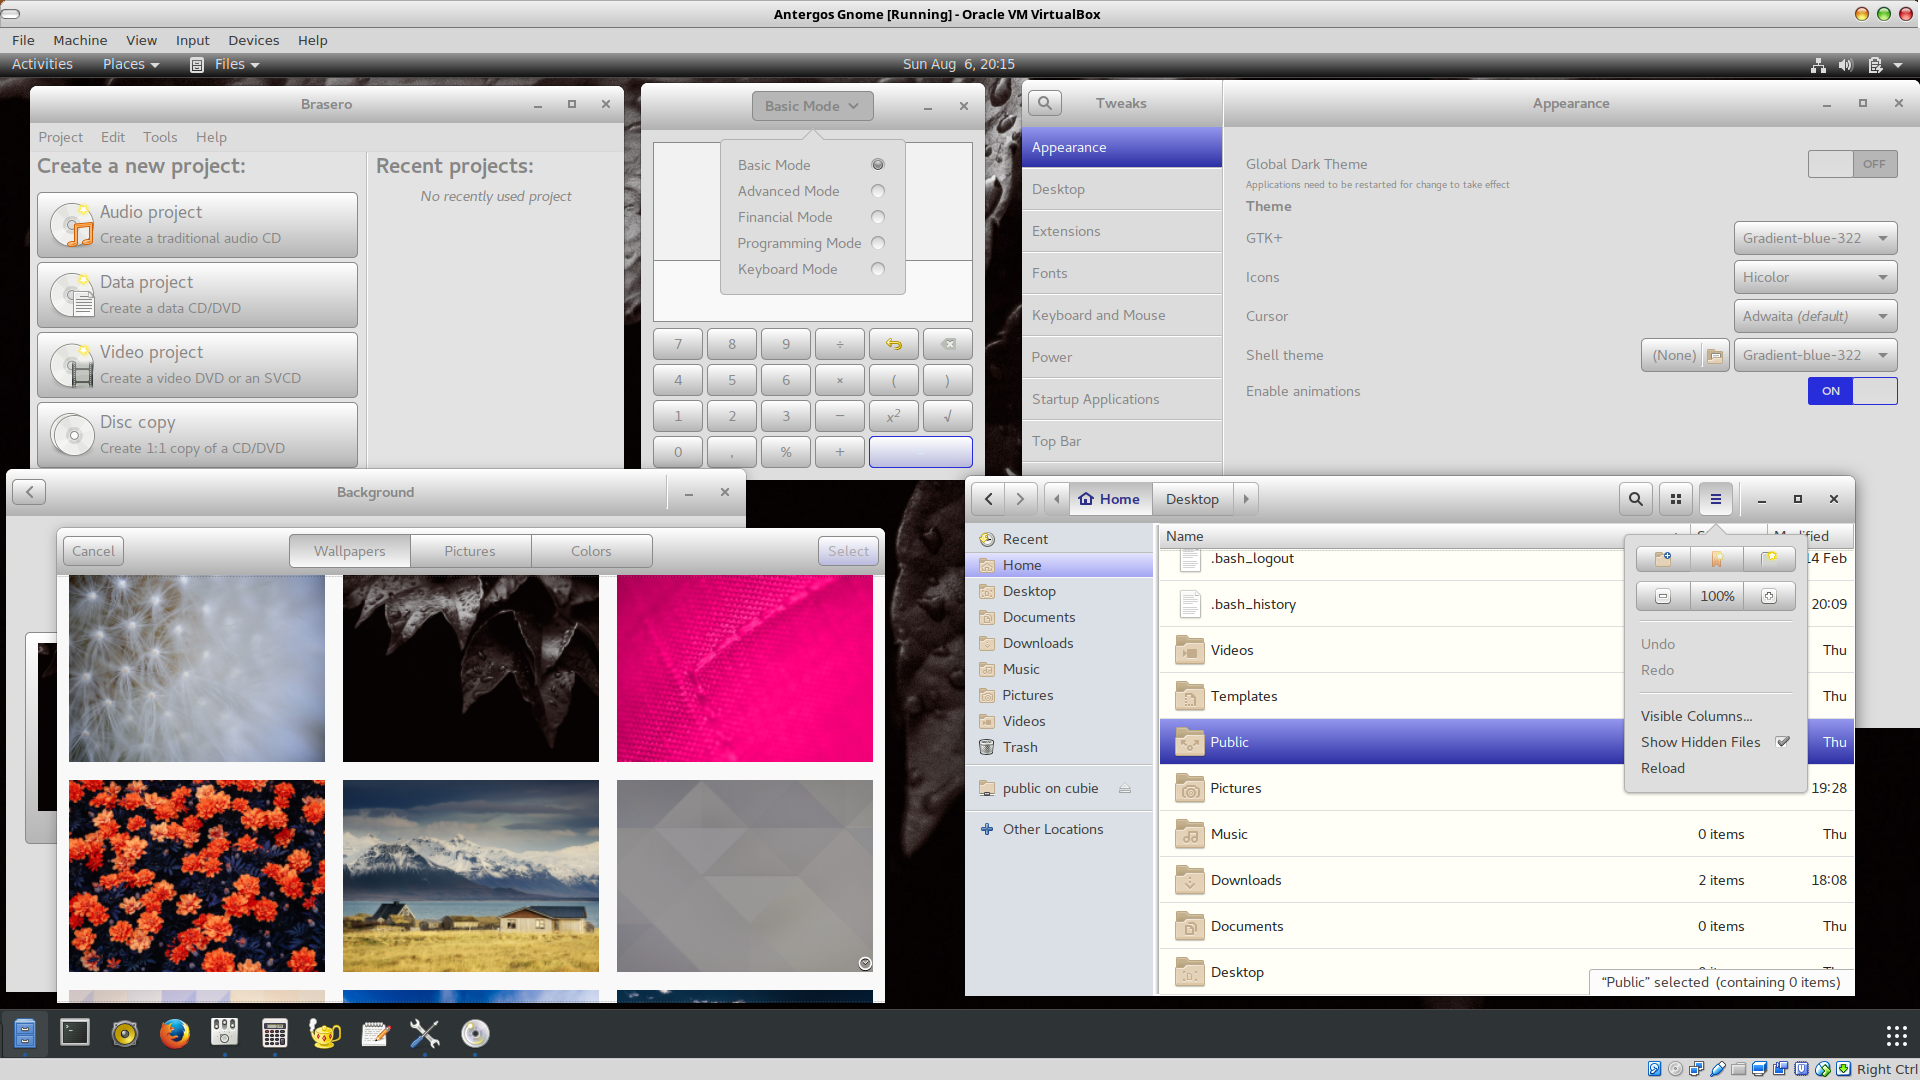This screenshot has height=1080, width=1920.
Task: Open the wrench and screwdriver settings icon
Action: (425, 1033)
